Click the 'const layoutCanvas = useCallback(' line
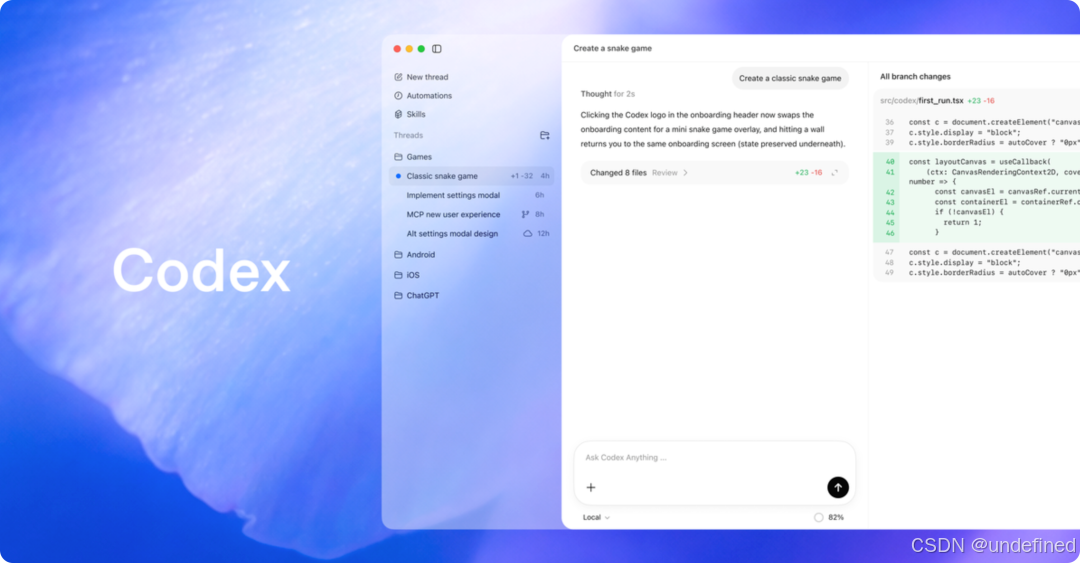 (x=979, y=162)
